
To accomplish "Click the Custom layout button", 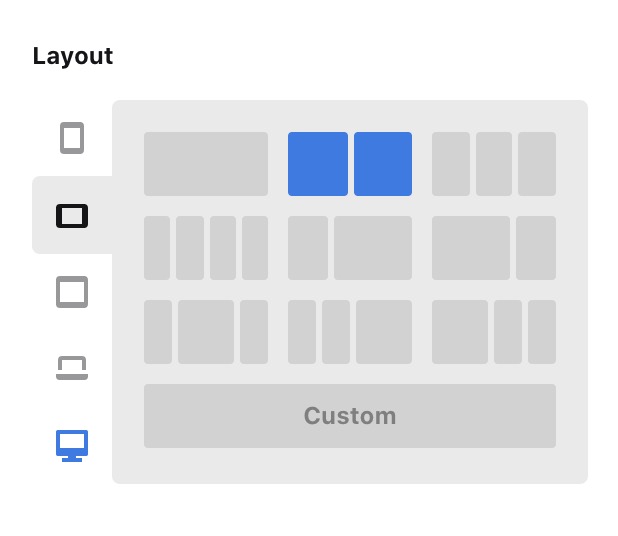I will tap(350, 416).
